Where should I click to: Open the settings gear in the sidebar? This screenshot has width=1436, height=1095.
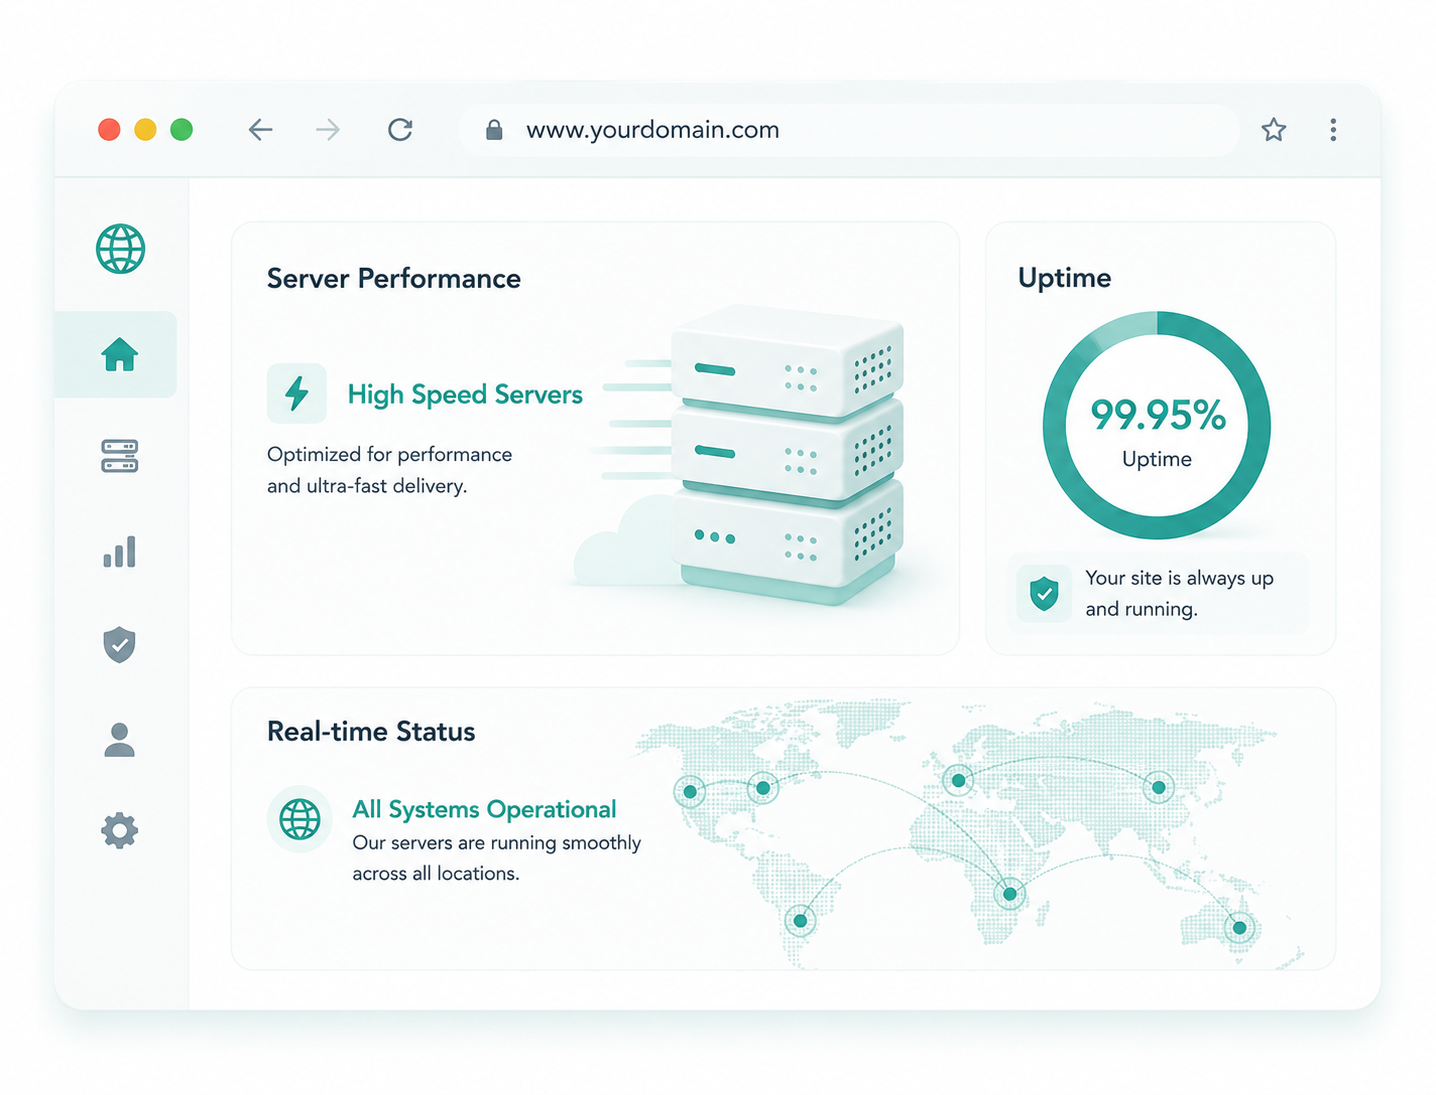tap(119, 830)
